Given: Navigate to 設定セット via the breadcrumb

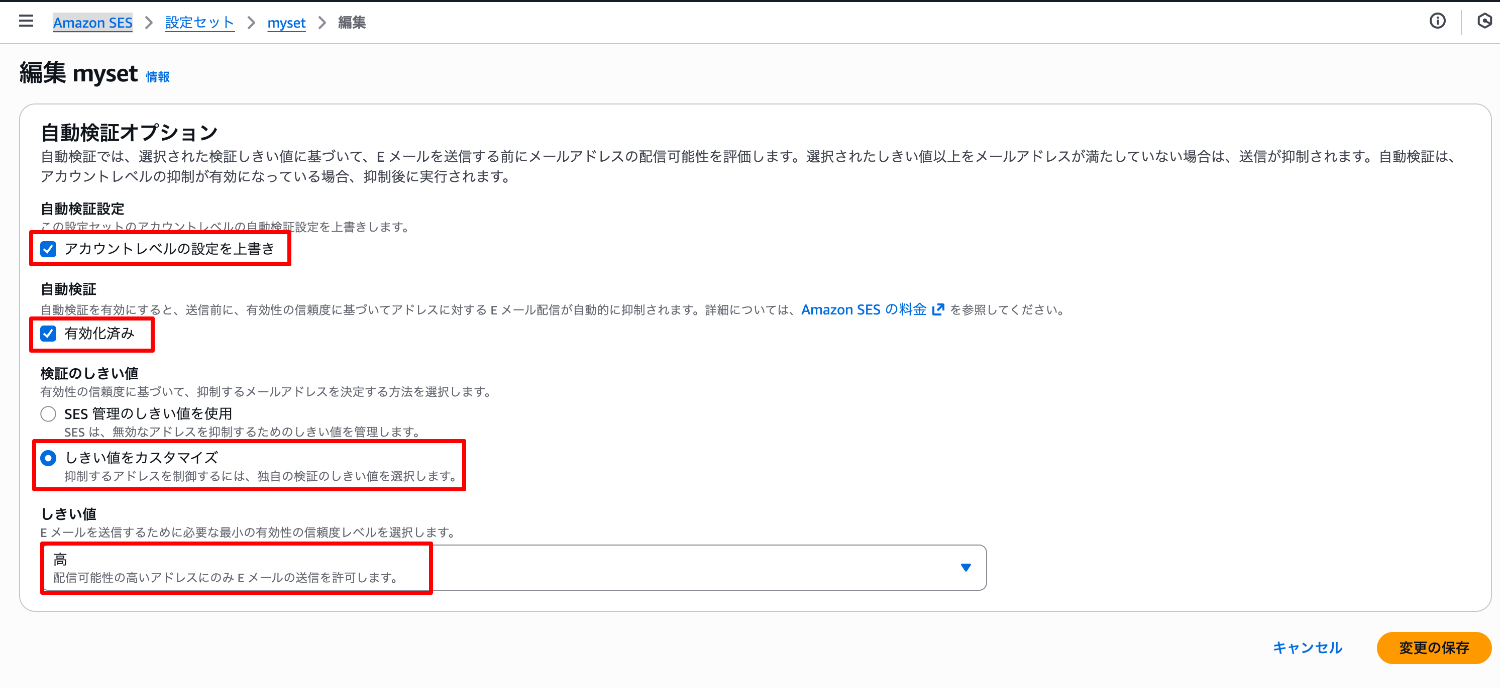Looking at the screenshot, I should pos(199,21).
